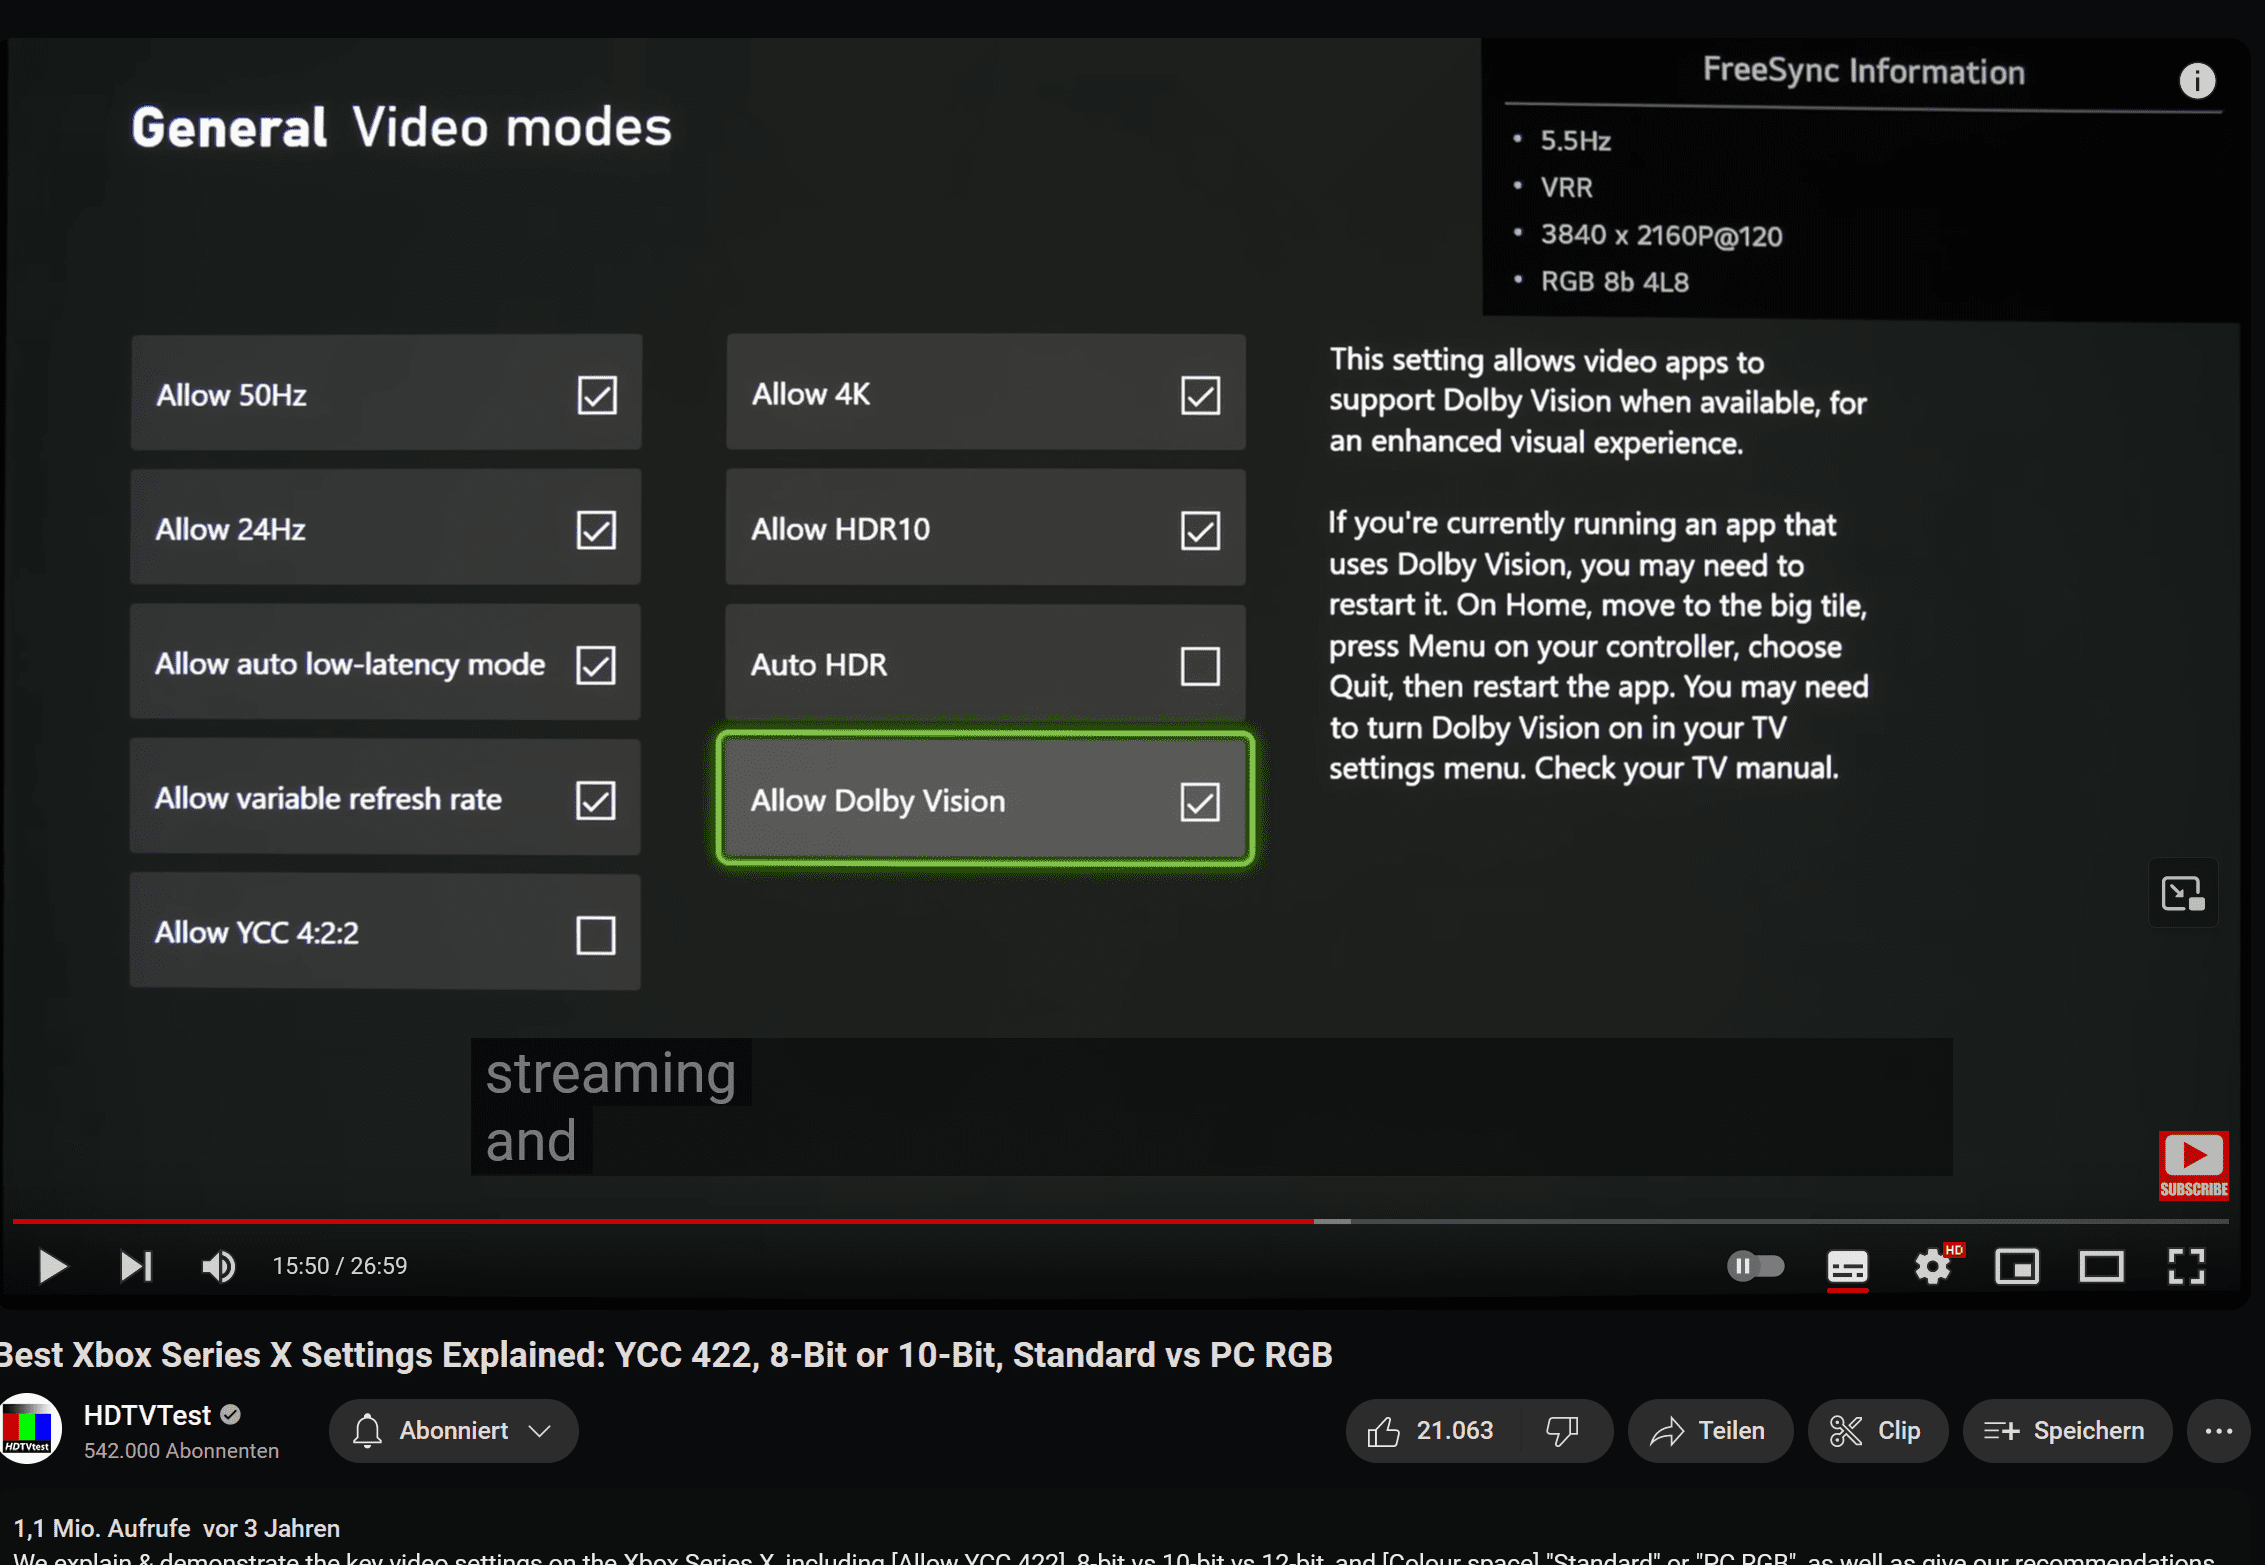Click the Allow Dolby Vision checkbox
The height and width of the screenshot is (1565, 2265).
(1200, 801)
